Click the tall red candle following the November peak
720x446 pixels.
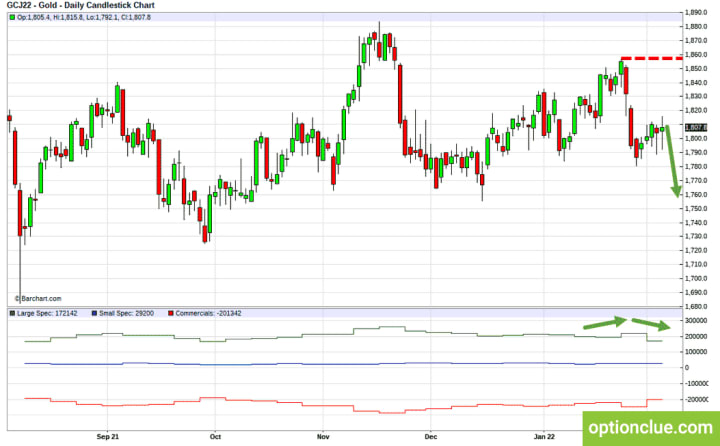(400, 94)
